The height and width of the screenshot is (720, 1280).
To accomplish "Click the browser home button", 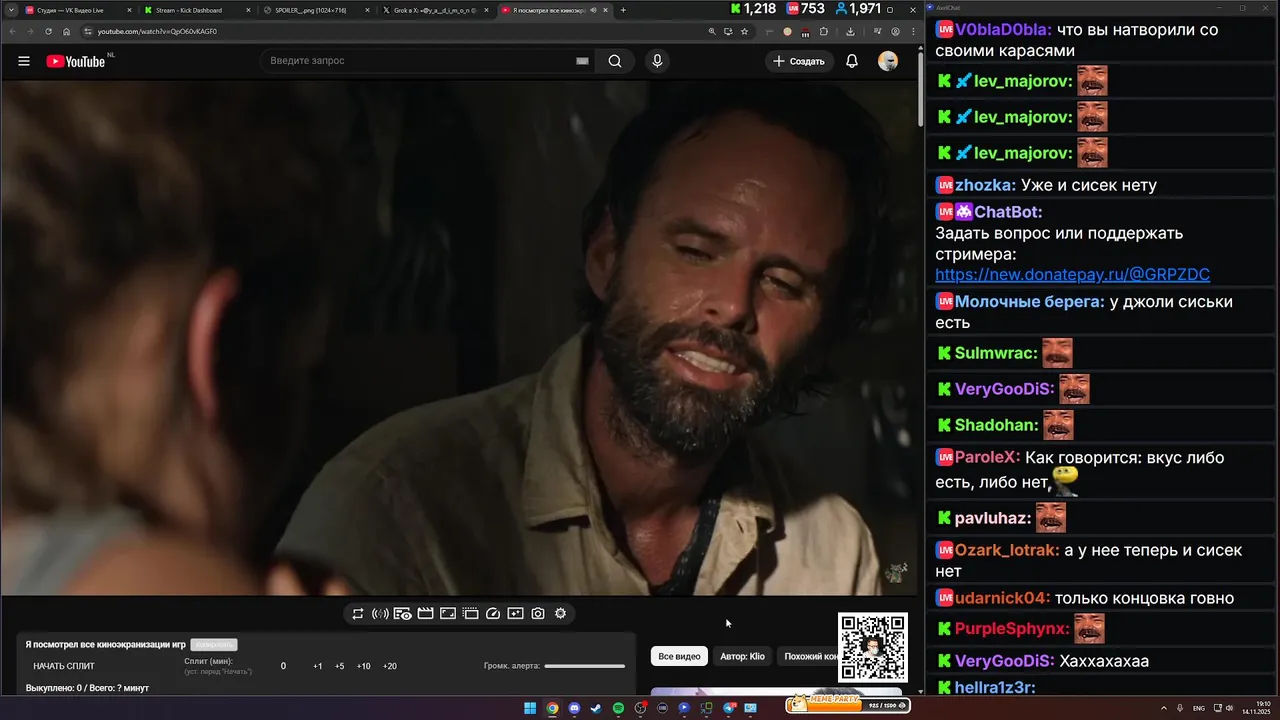I will [x=67, y=31].
